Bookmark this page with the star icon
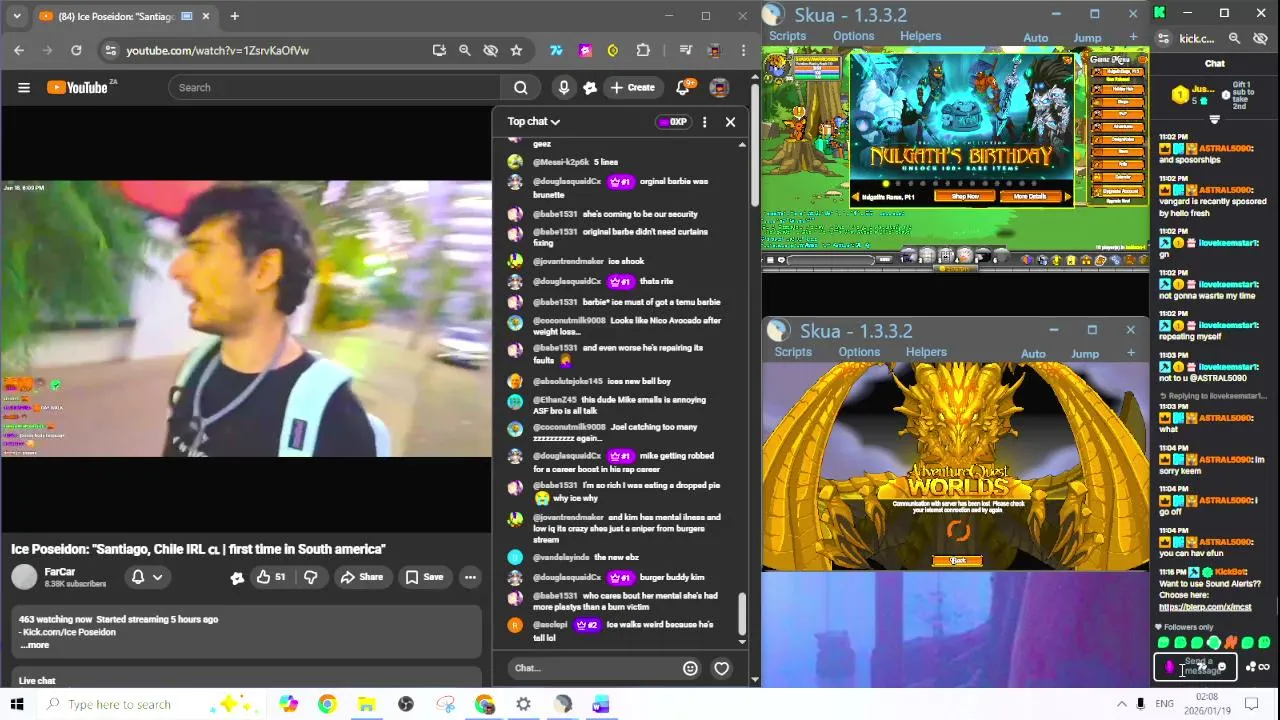This screenshot has width=1280, height=720. pyautogui.click(x=516, y=50)
